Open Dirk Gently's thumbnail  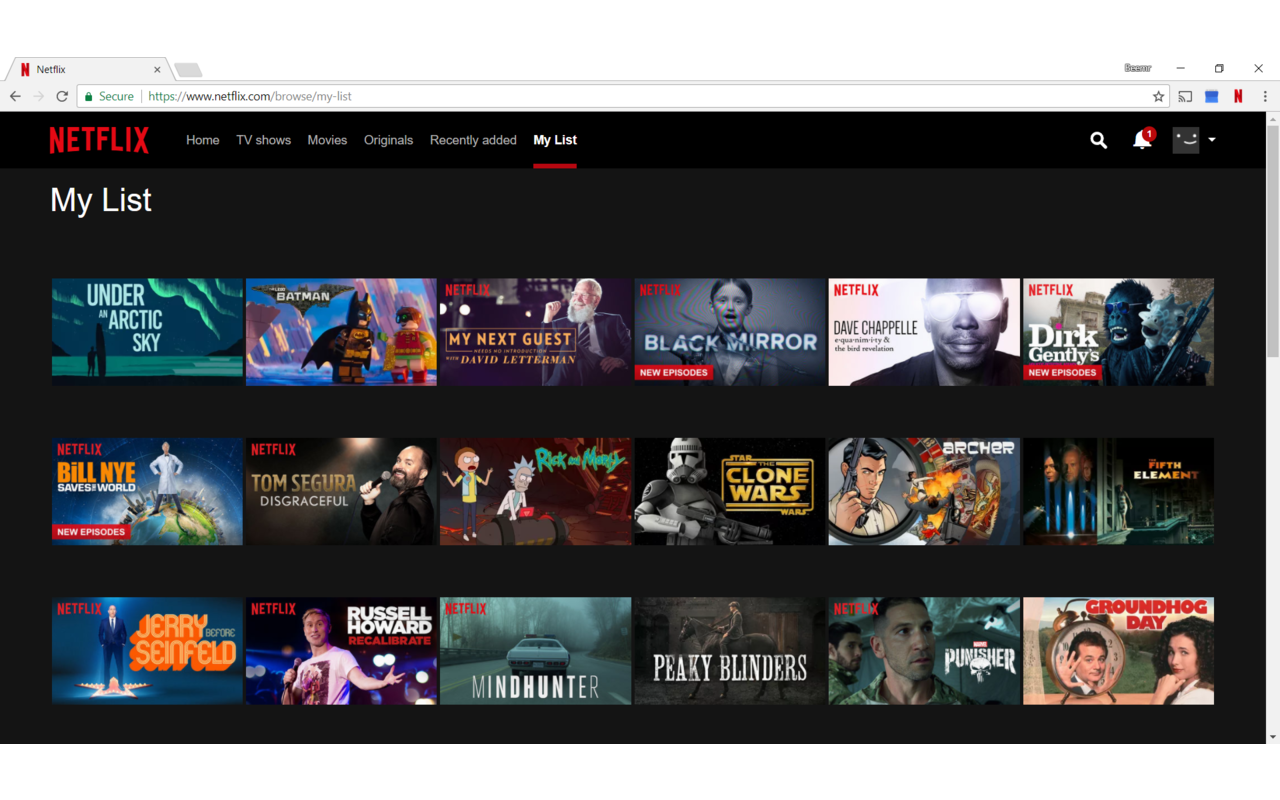coord(1118,332)
